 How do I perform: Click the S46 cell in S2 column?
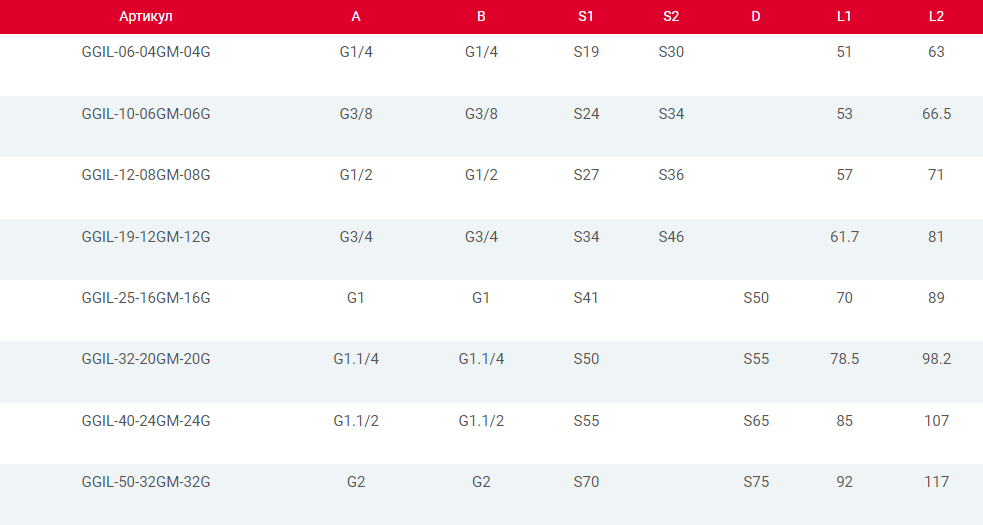tap(671, 237)
